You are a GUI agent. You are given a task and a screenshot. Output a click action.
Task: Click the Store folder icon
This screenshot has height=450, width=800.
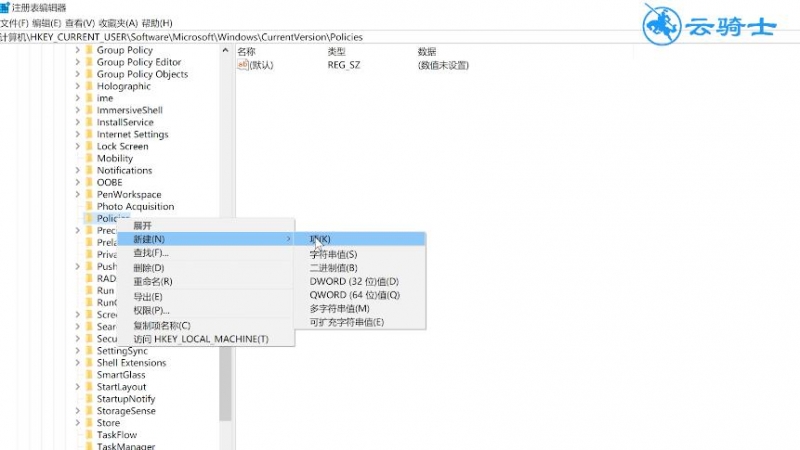(89, 423)
